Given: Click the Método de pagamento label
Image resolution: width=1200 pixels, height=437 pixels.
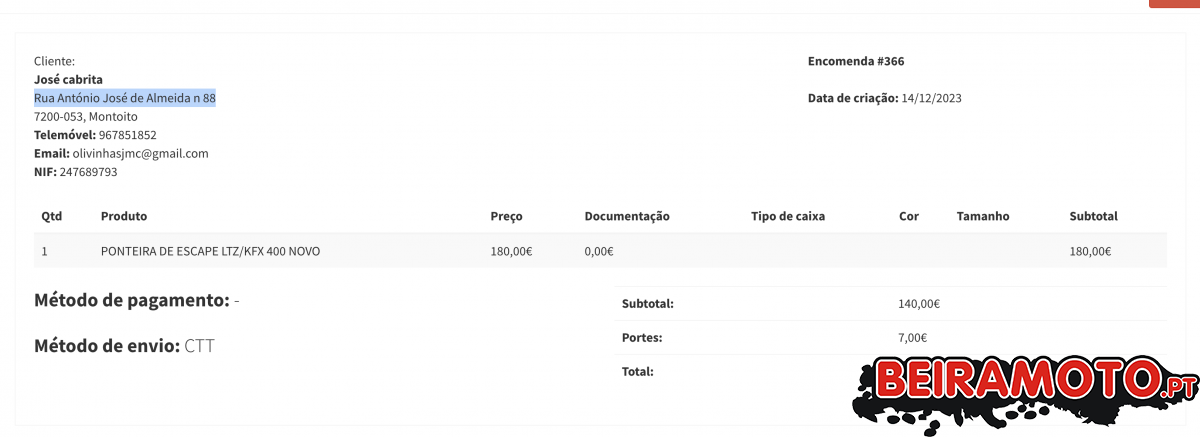Looking at the screenshot, I should coord(131,300).
